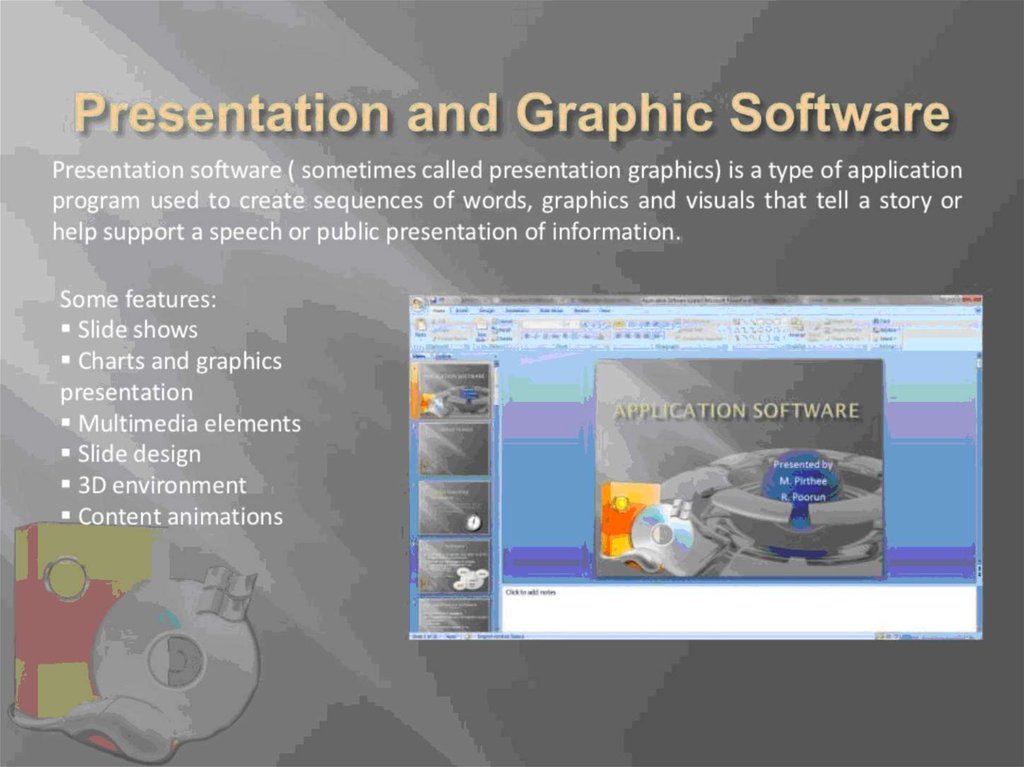Screen dimensions: 1024x767
Task: Click the 'Click to add notes' pane
Action: (x=738, y=608)
